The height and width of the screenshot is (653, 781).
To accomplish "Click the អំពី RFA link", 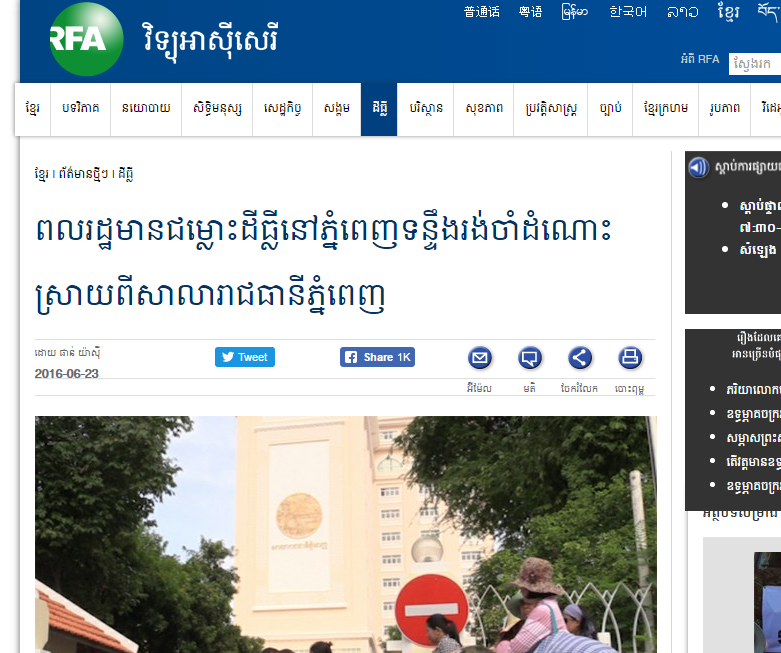I will (x=700, y=59).
